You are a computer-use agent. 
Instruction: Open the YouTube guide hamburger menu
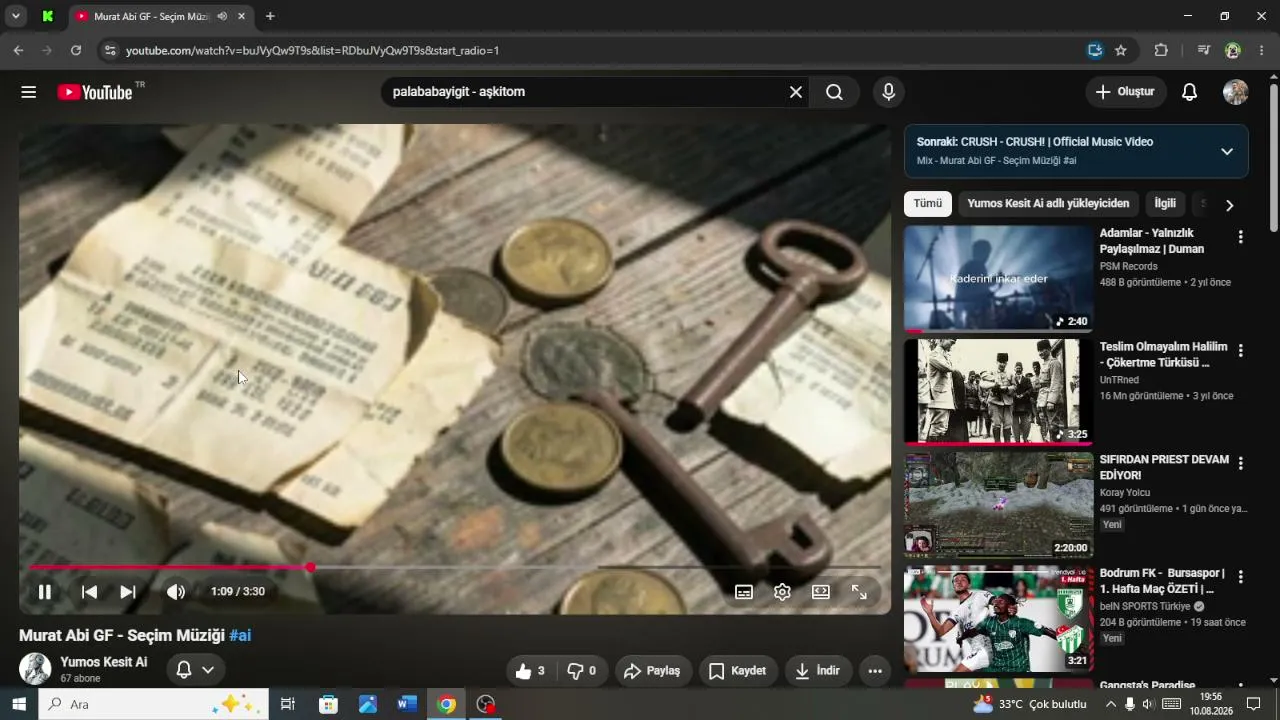coord(28,92)
